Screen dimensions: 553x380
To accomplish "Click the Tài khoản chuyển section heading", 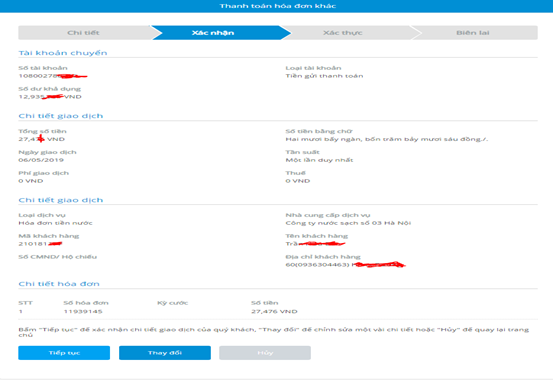I will (63, 53).
